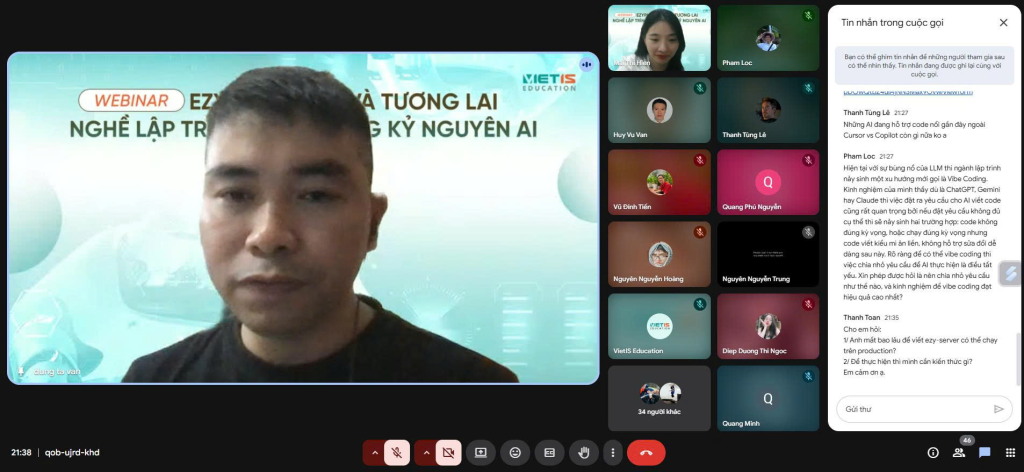Open audio settings chevron beside microphone
The width and height of the screenshot is (1024, 472).
coord(374,452)
